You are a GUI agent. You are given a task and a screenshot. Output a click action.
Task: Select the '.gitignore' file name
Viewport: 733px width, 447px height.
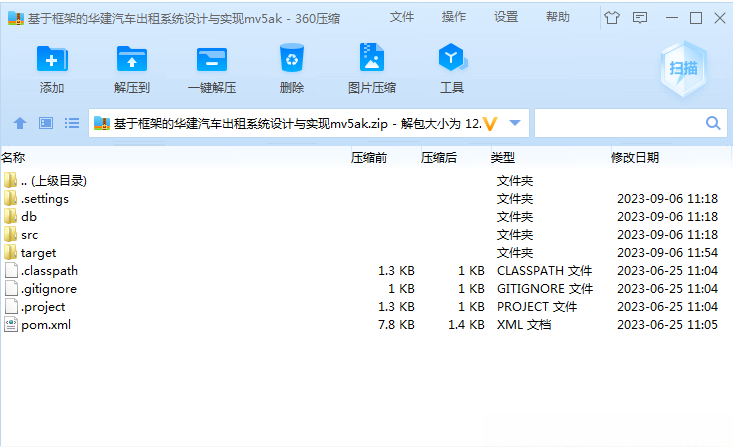(x=49, y=289)
